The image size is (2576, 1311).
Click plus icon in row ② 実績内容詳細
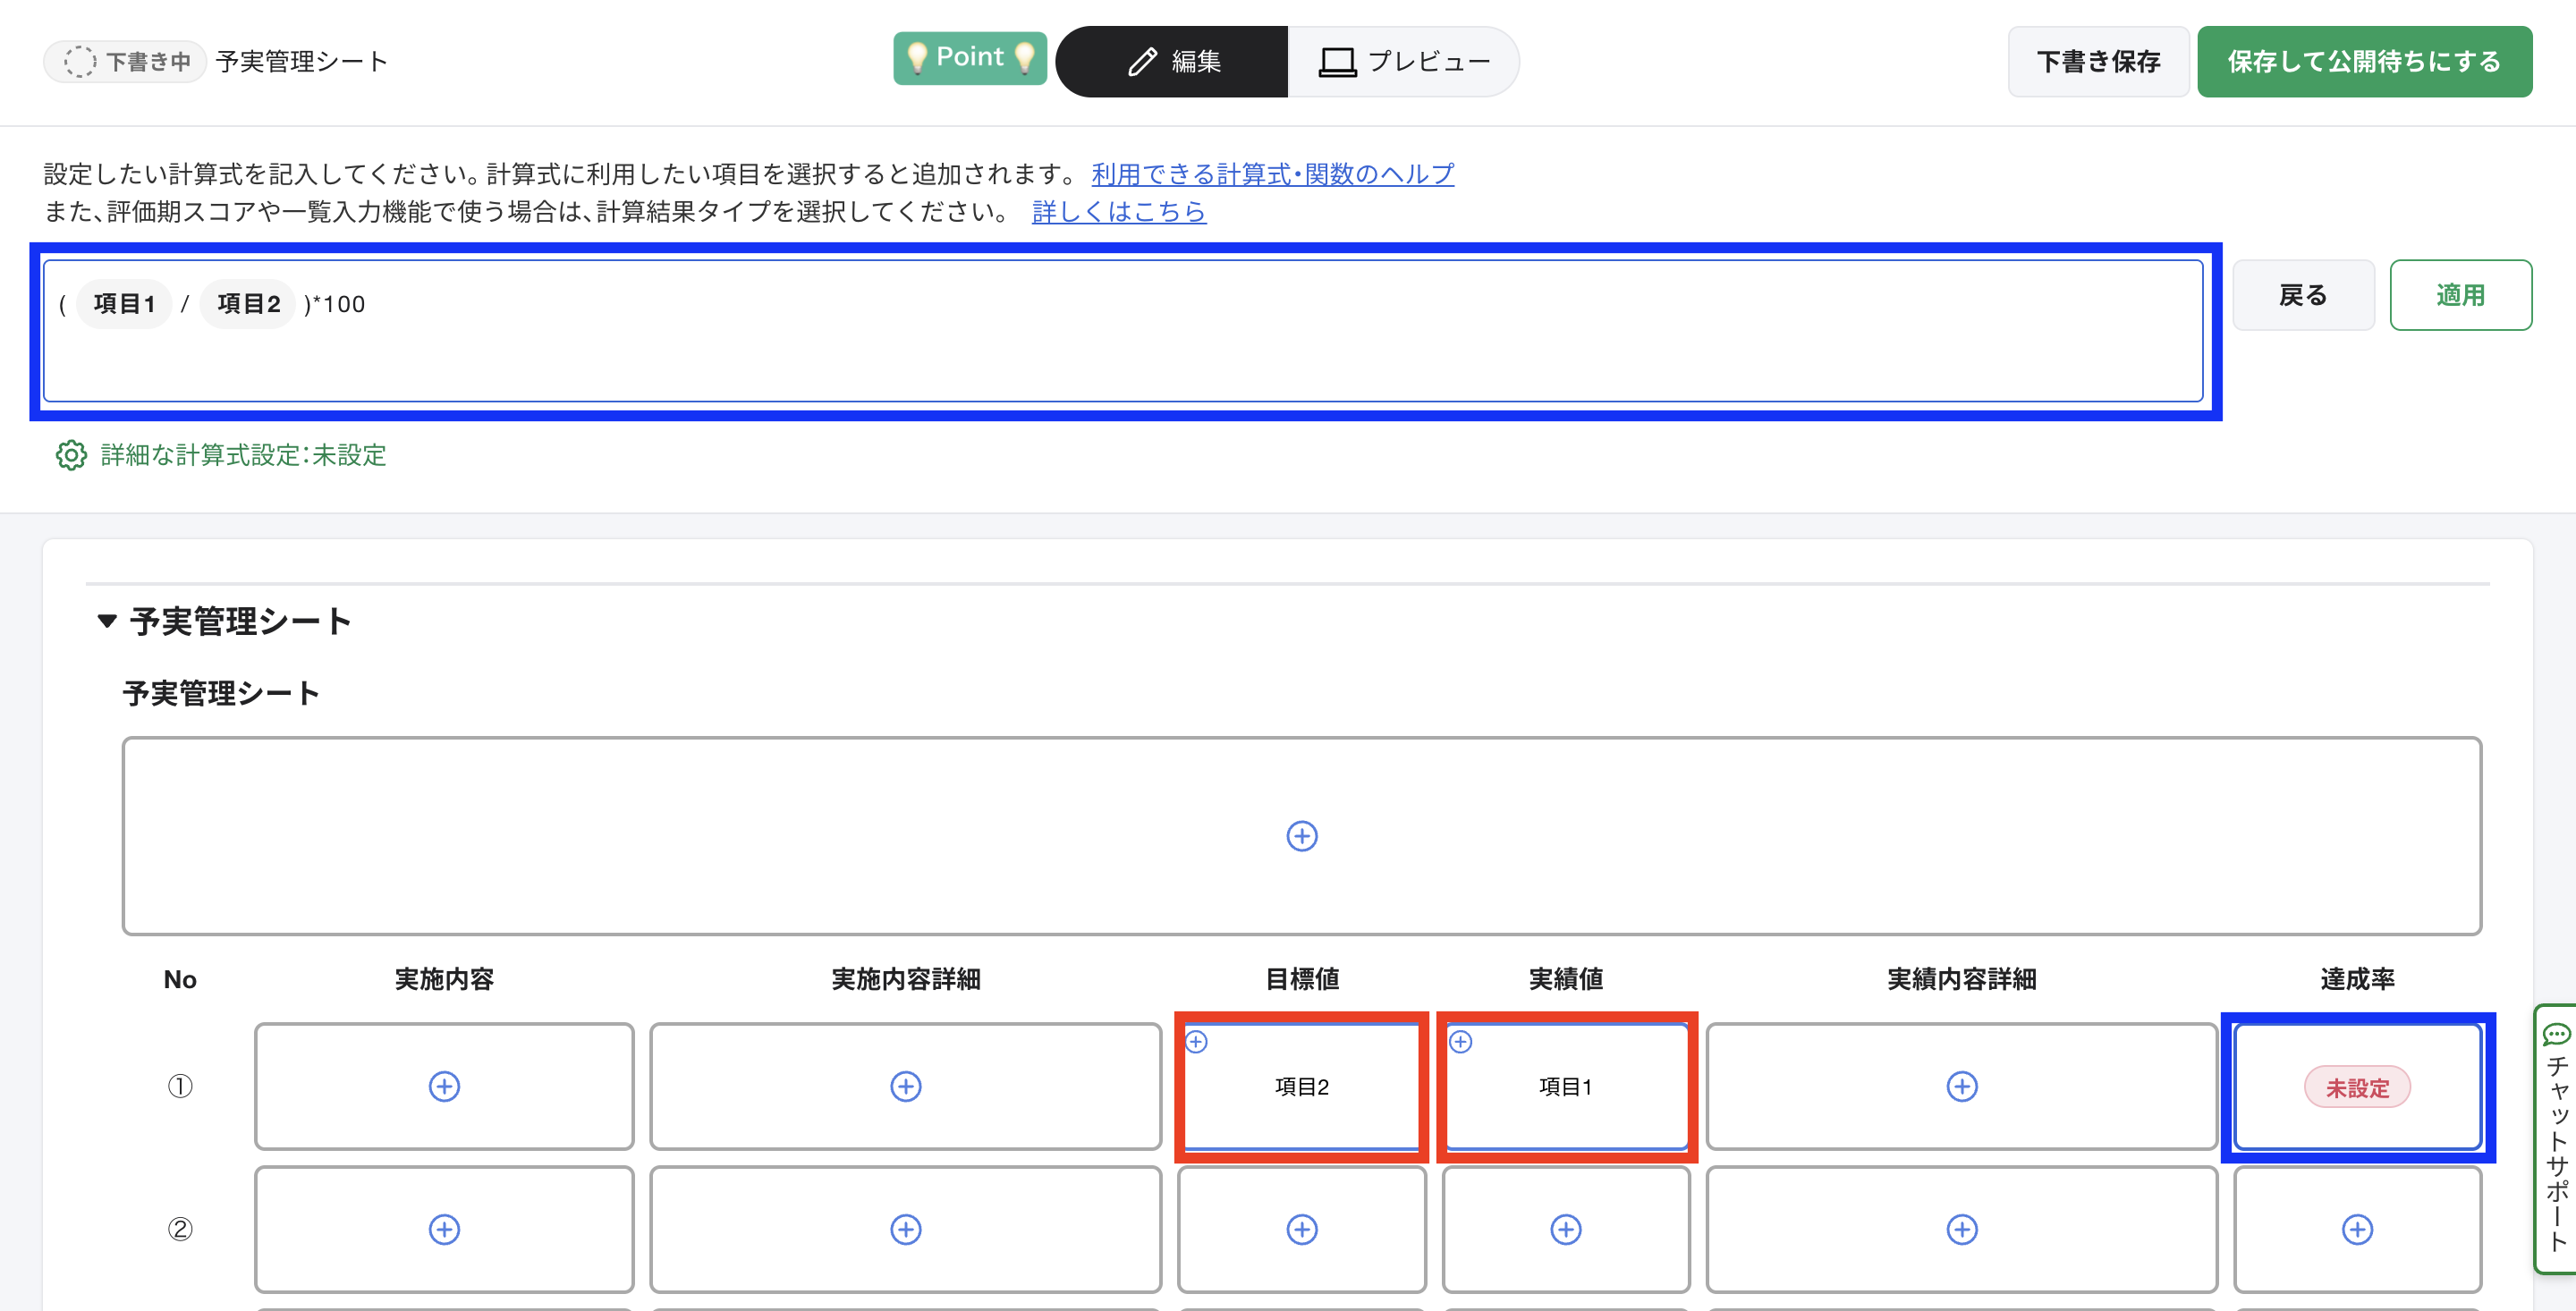pos(1961,1229)
